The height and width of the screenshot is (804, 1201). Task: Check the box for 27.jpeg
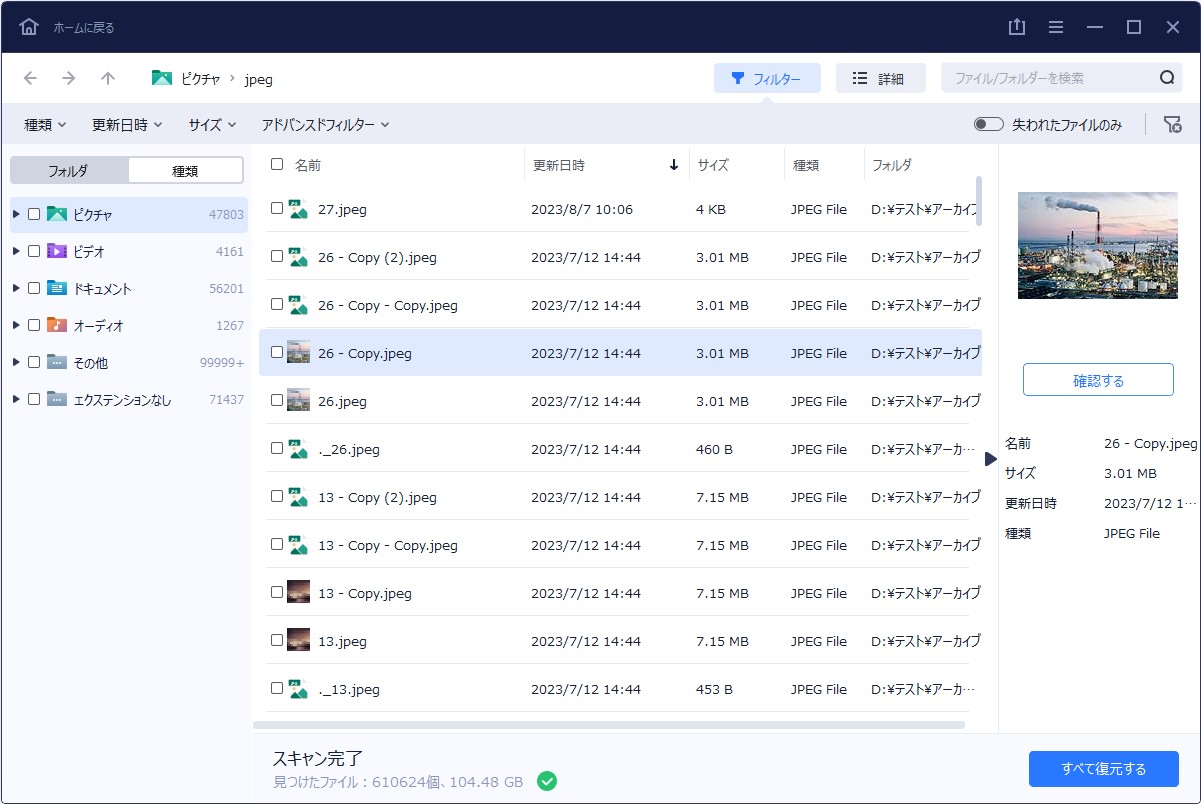point(277,209)
